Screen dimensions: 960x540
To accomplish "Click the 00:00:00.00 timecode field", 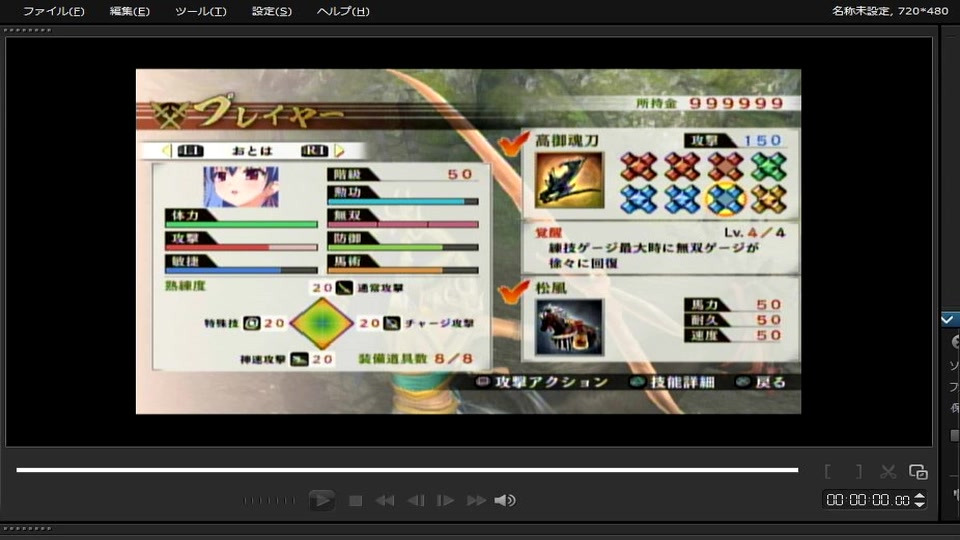I will click(x=868, y=500).
